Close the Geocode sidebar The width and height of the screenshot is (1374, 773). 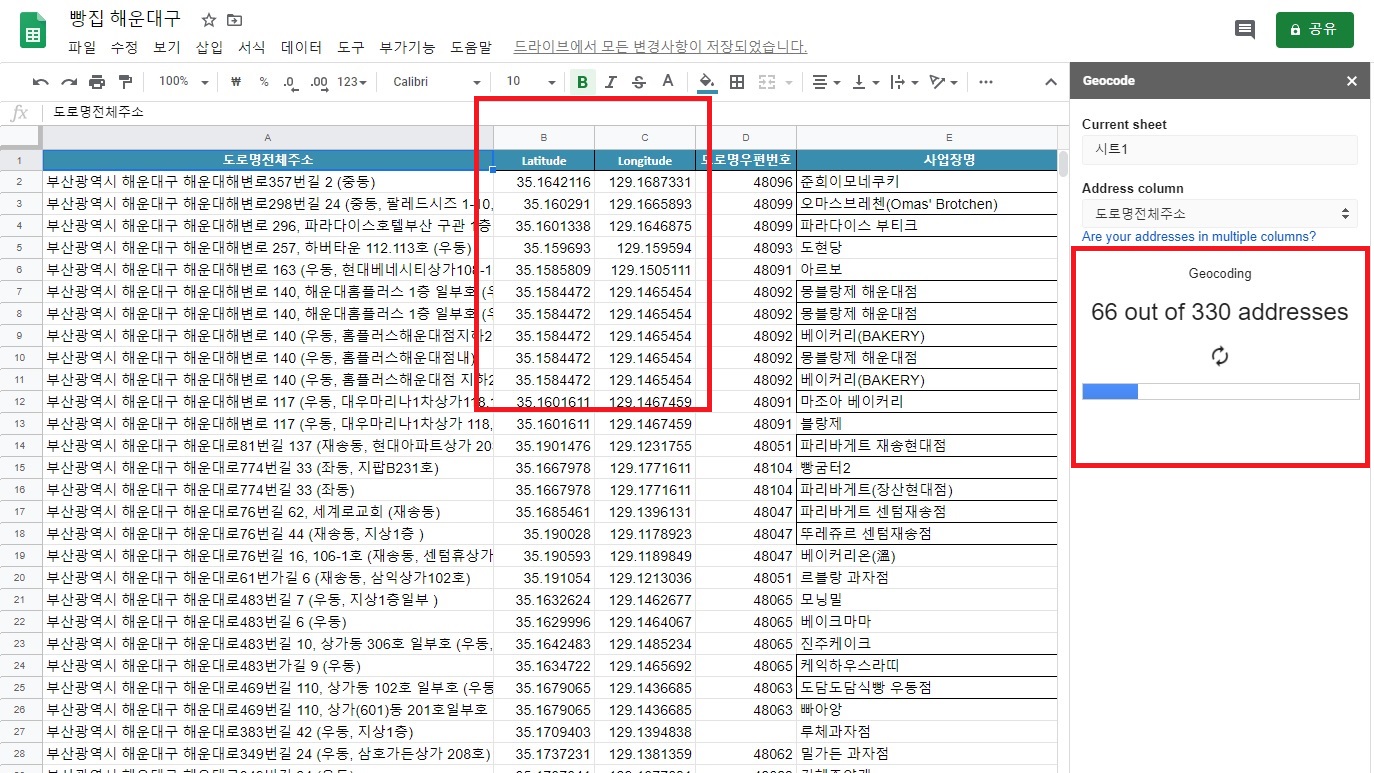[1352, 81]
